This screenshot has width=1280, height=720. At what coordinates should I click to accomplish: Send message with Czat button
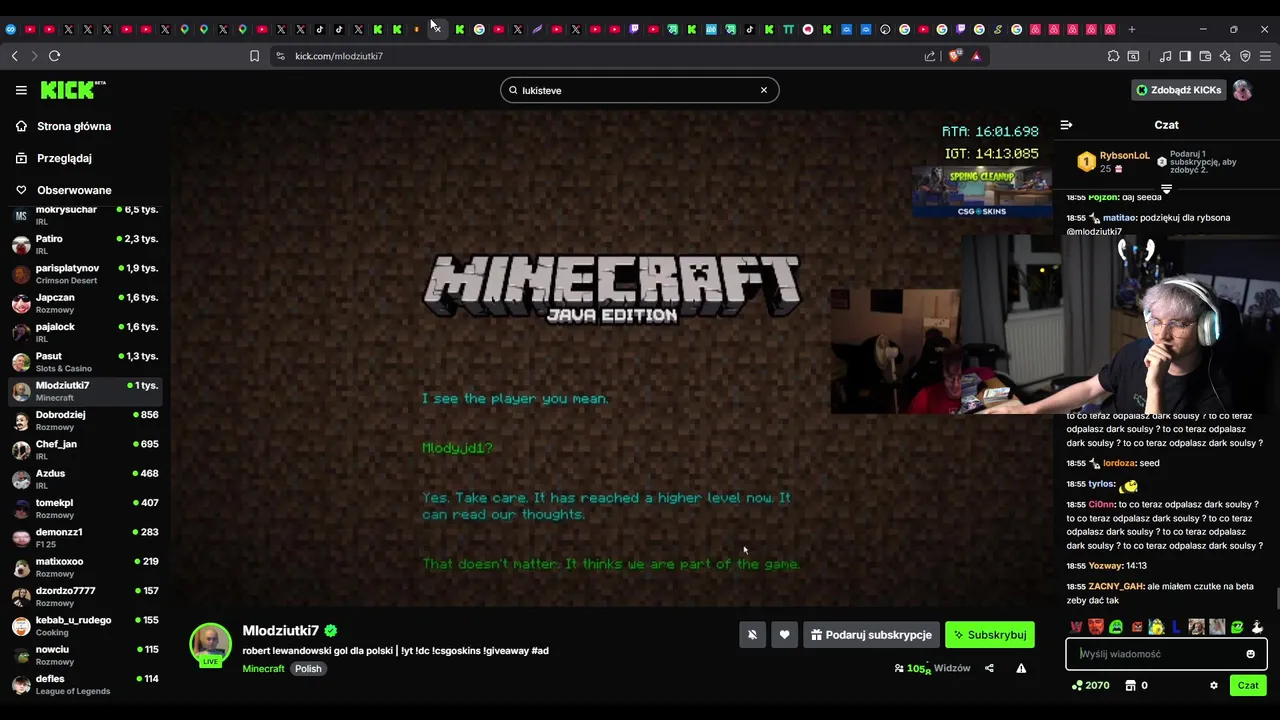(x=1248, y=686)
